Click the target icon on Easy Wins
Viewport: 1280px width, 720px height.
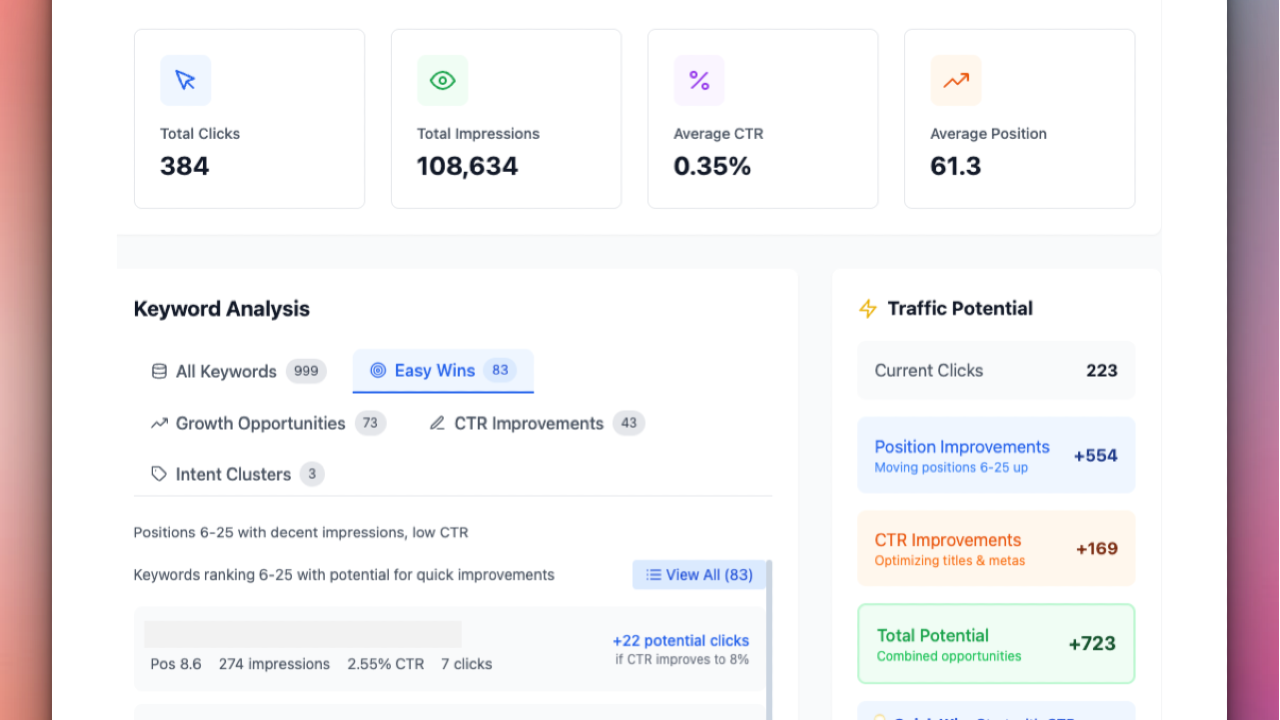tap(378, 370)
